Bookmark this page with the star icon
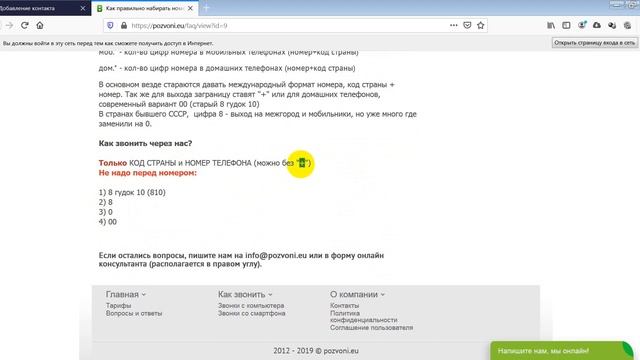The image size is (640, 360). pos(480,25)
